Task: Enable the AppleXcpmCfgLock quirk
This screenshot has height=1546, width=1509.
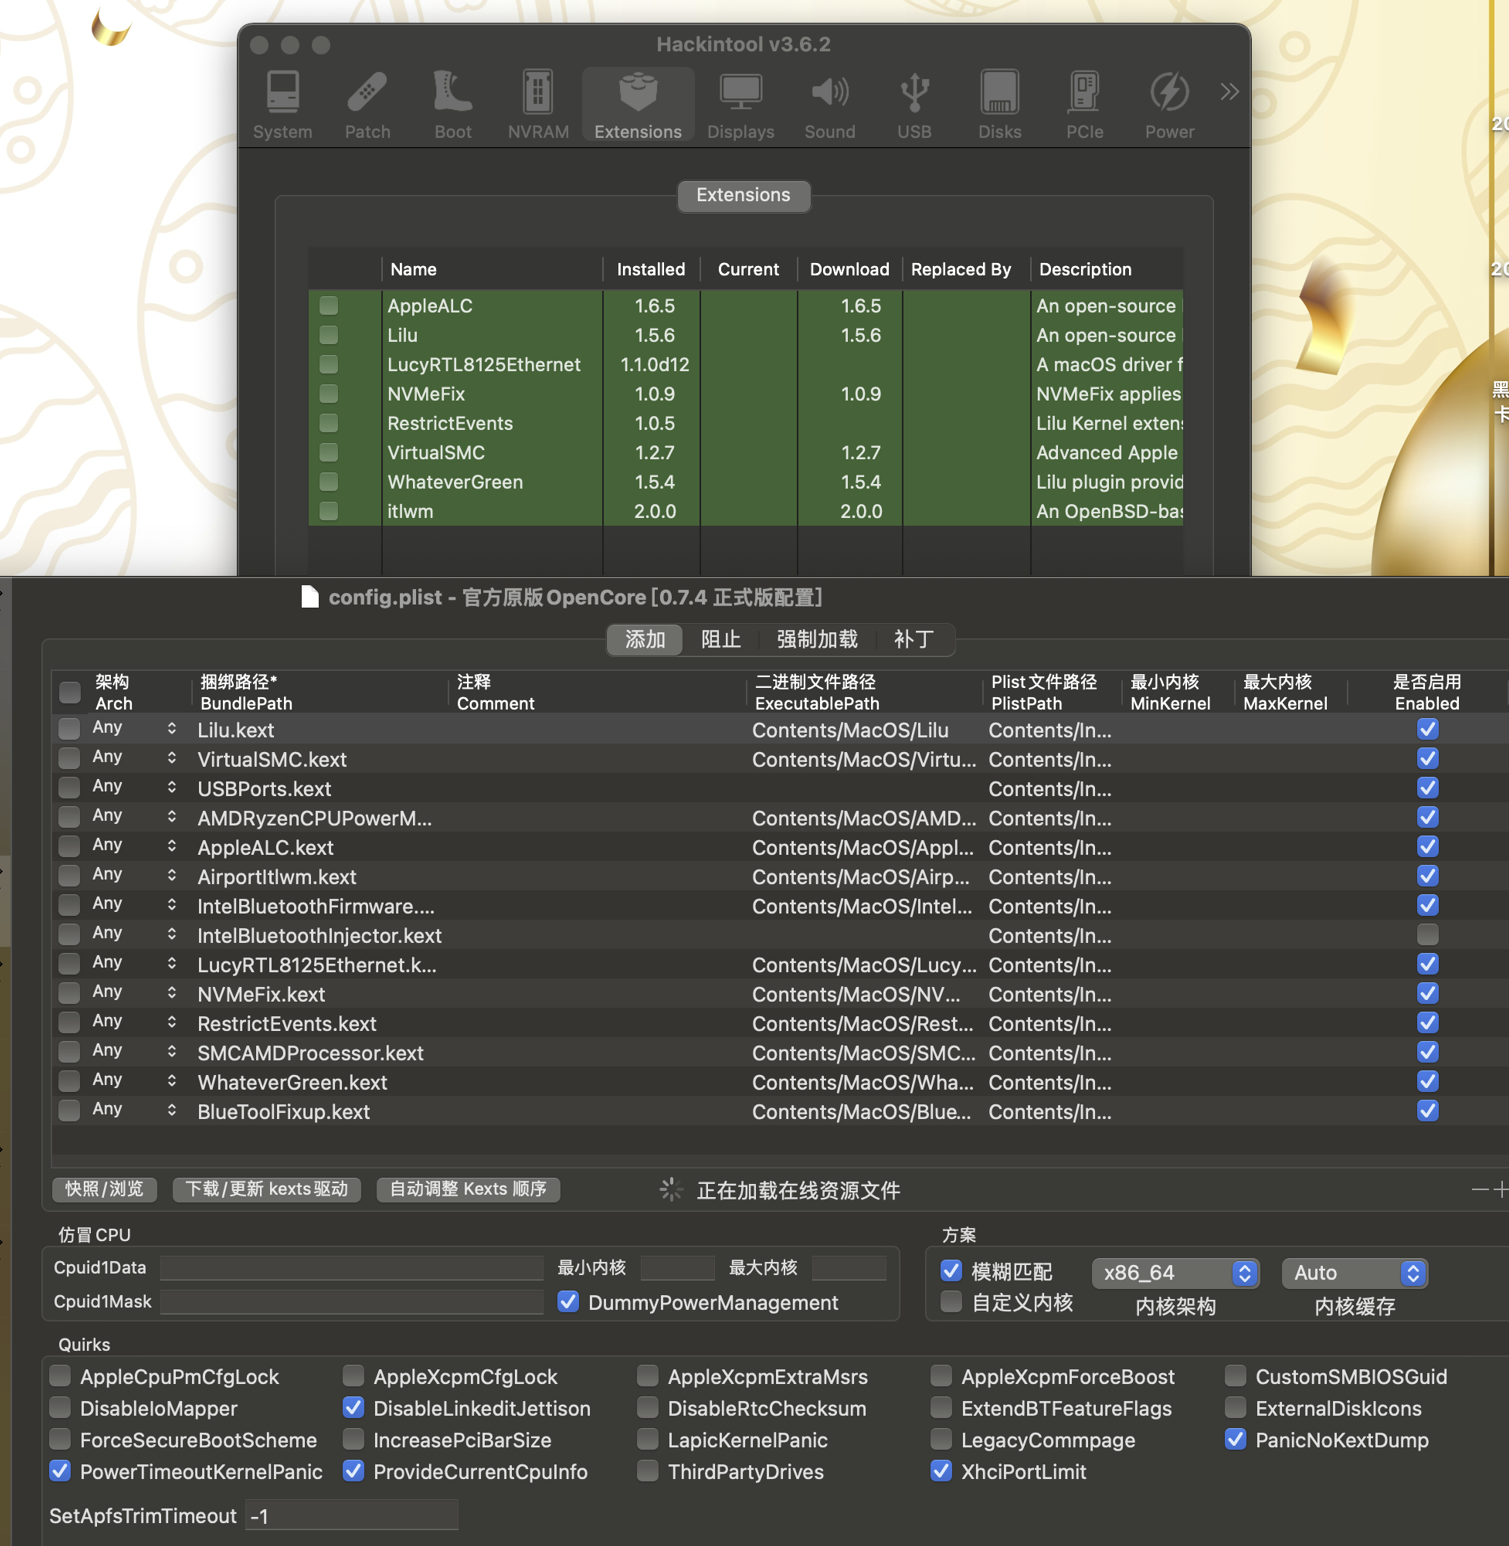Action: (354, 1376)
